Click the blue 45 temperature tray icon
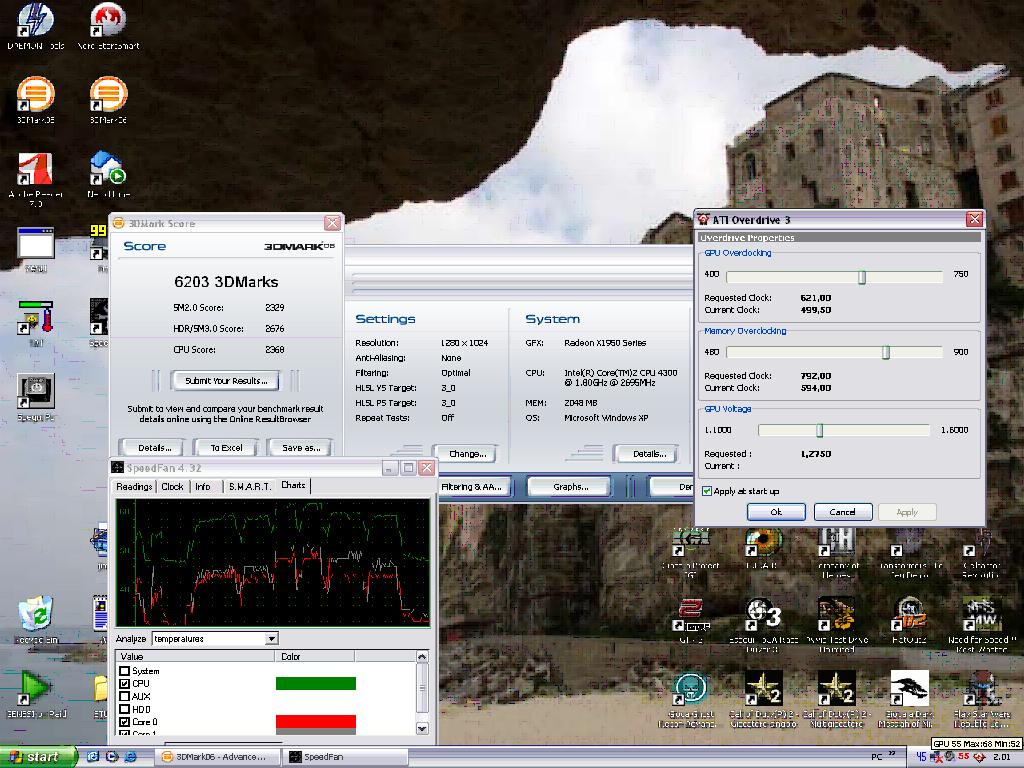Viewport: 1024px width, 768px height. click(x=921, y=757)
